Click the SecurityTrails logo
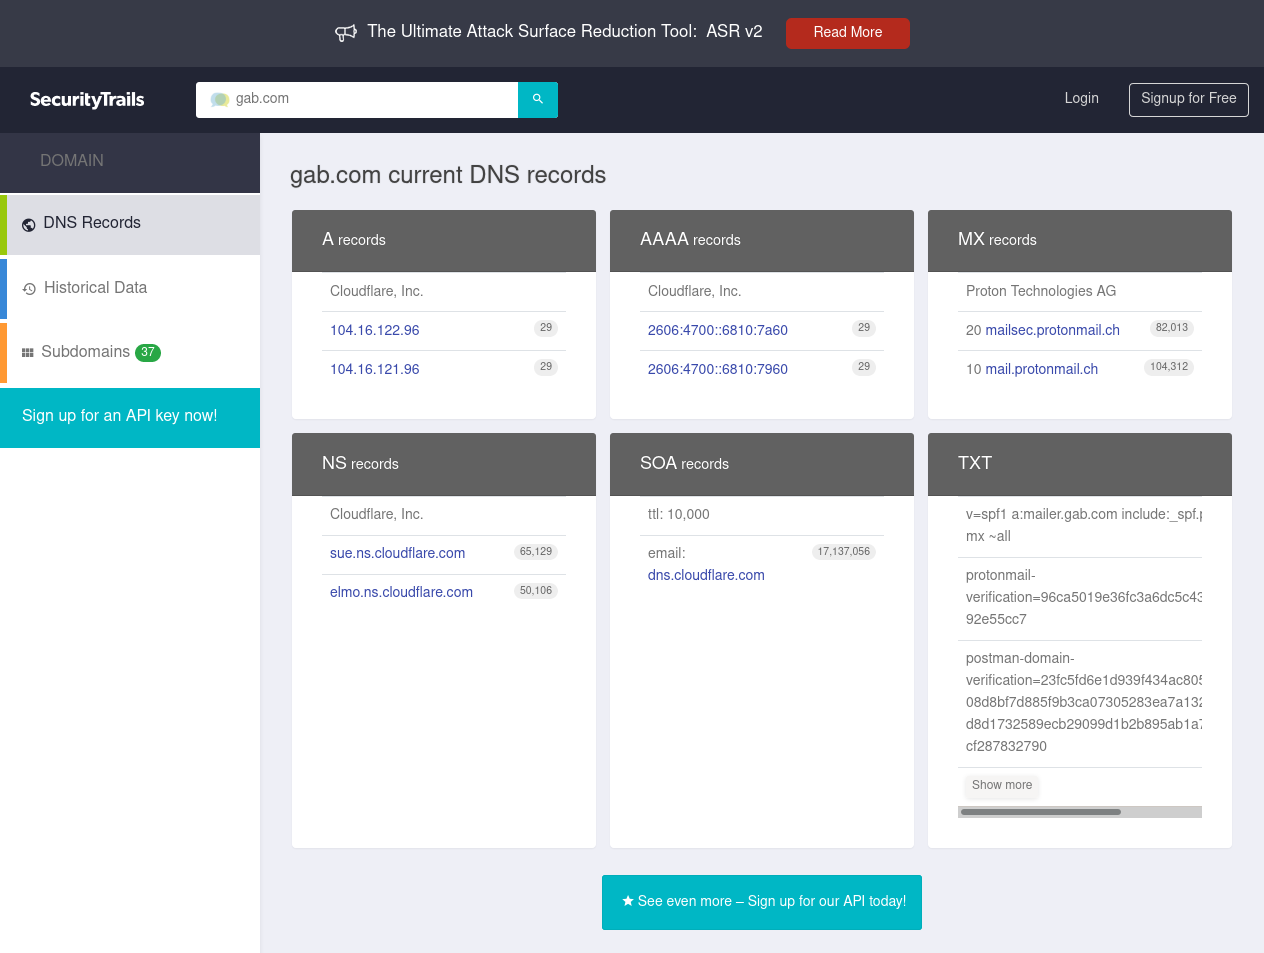The image size is (1264, 953). (x=87, y=99)
